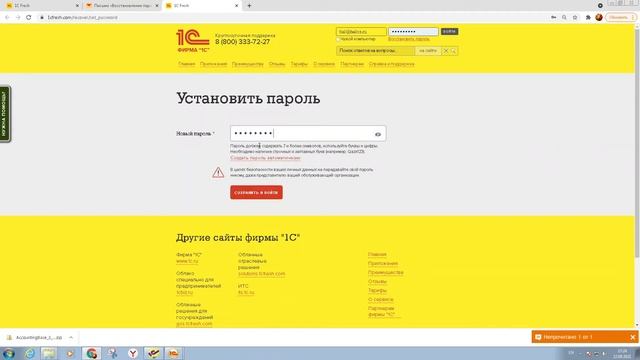Bookmark this page with the star icon
The image size is (640, 360).
point(575,18)
